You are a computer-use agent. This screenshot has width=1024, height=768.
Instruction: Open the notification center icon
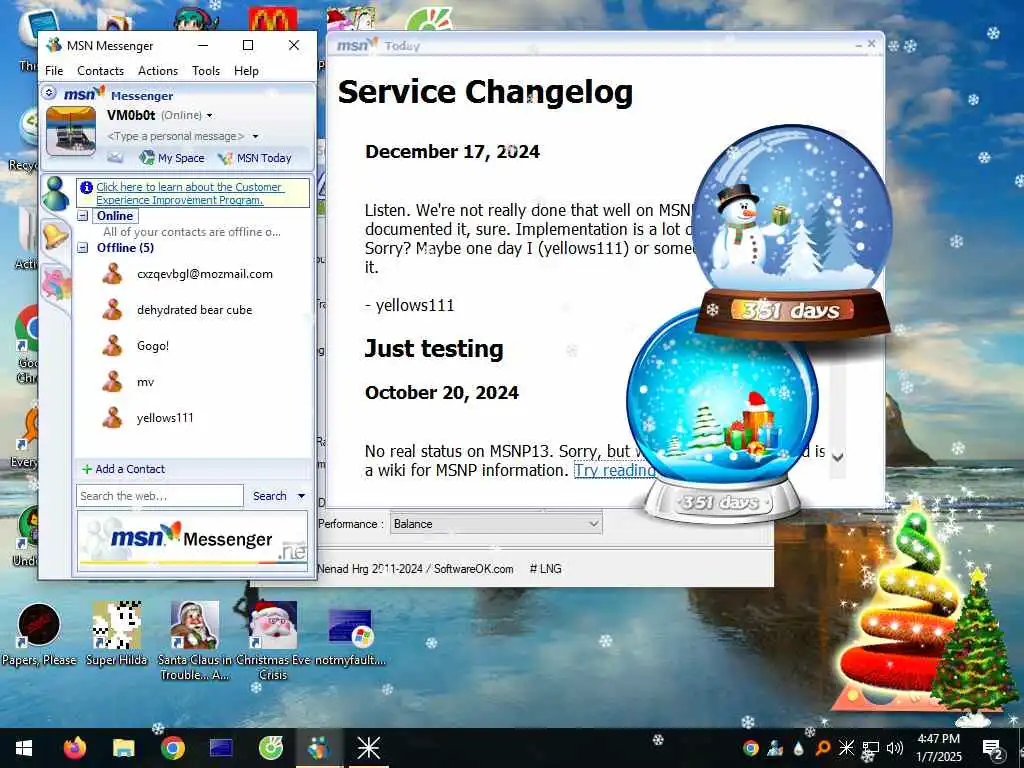[992, 749]
